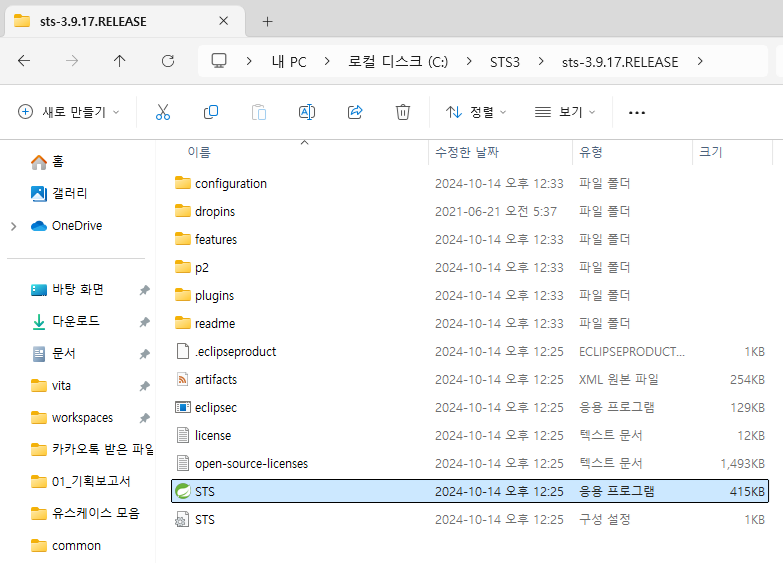This screenshot has width=783, height=563.
Task: Select the artifacts XML file icon
Action: click(x=183, y=380)
